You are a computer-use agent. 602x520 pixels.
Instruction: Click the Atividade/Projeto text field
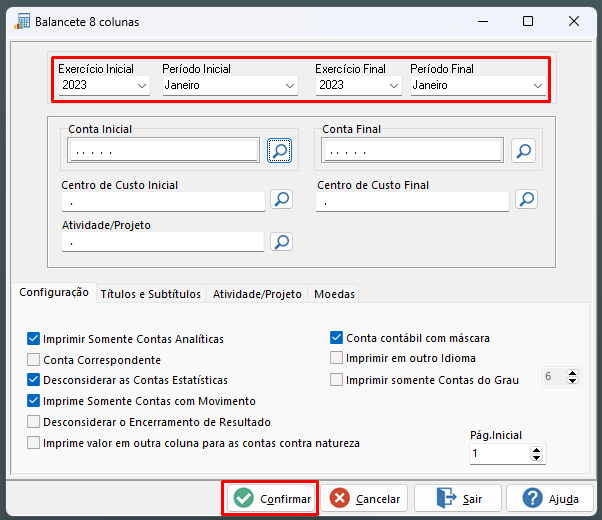pyautogui.click(x=163, y=242)
